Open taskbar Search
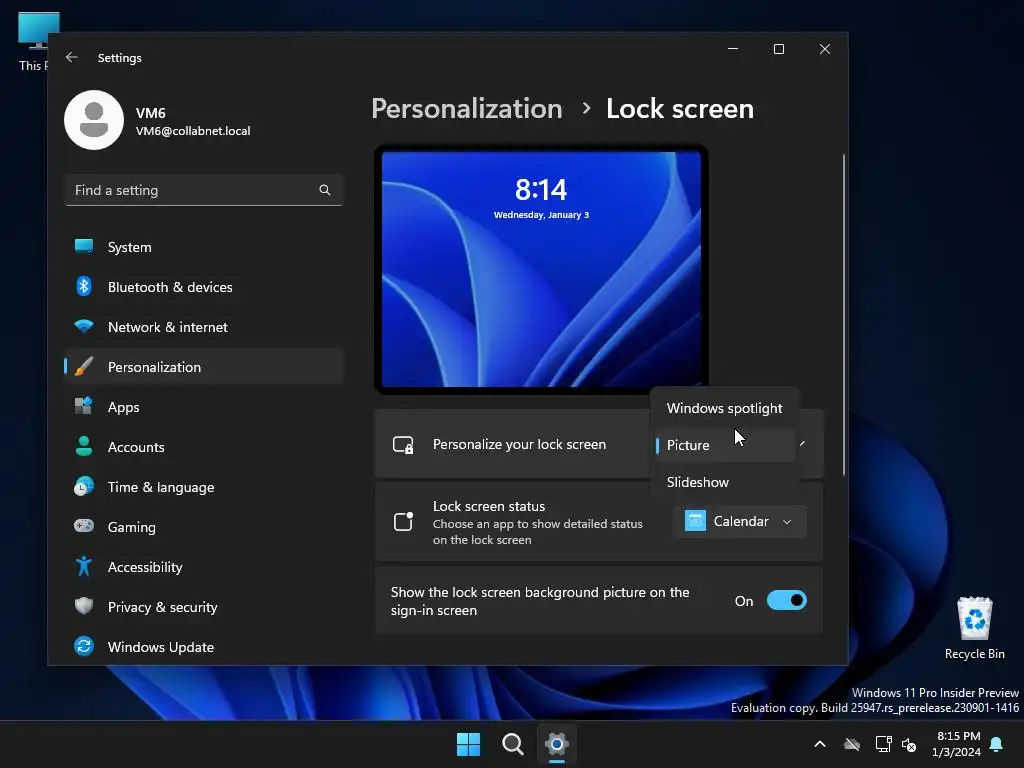Screen dimensions: 1024x768 pyautogui.click(x=513, y=744)
